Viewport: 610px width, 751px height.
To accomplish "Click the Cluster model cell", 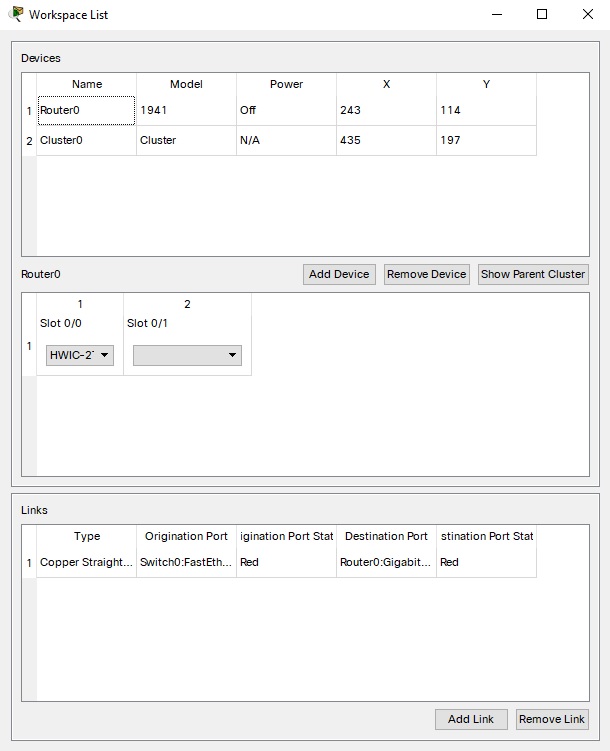I will click(x=186, y=140).
